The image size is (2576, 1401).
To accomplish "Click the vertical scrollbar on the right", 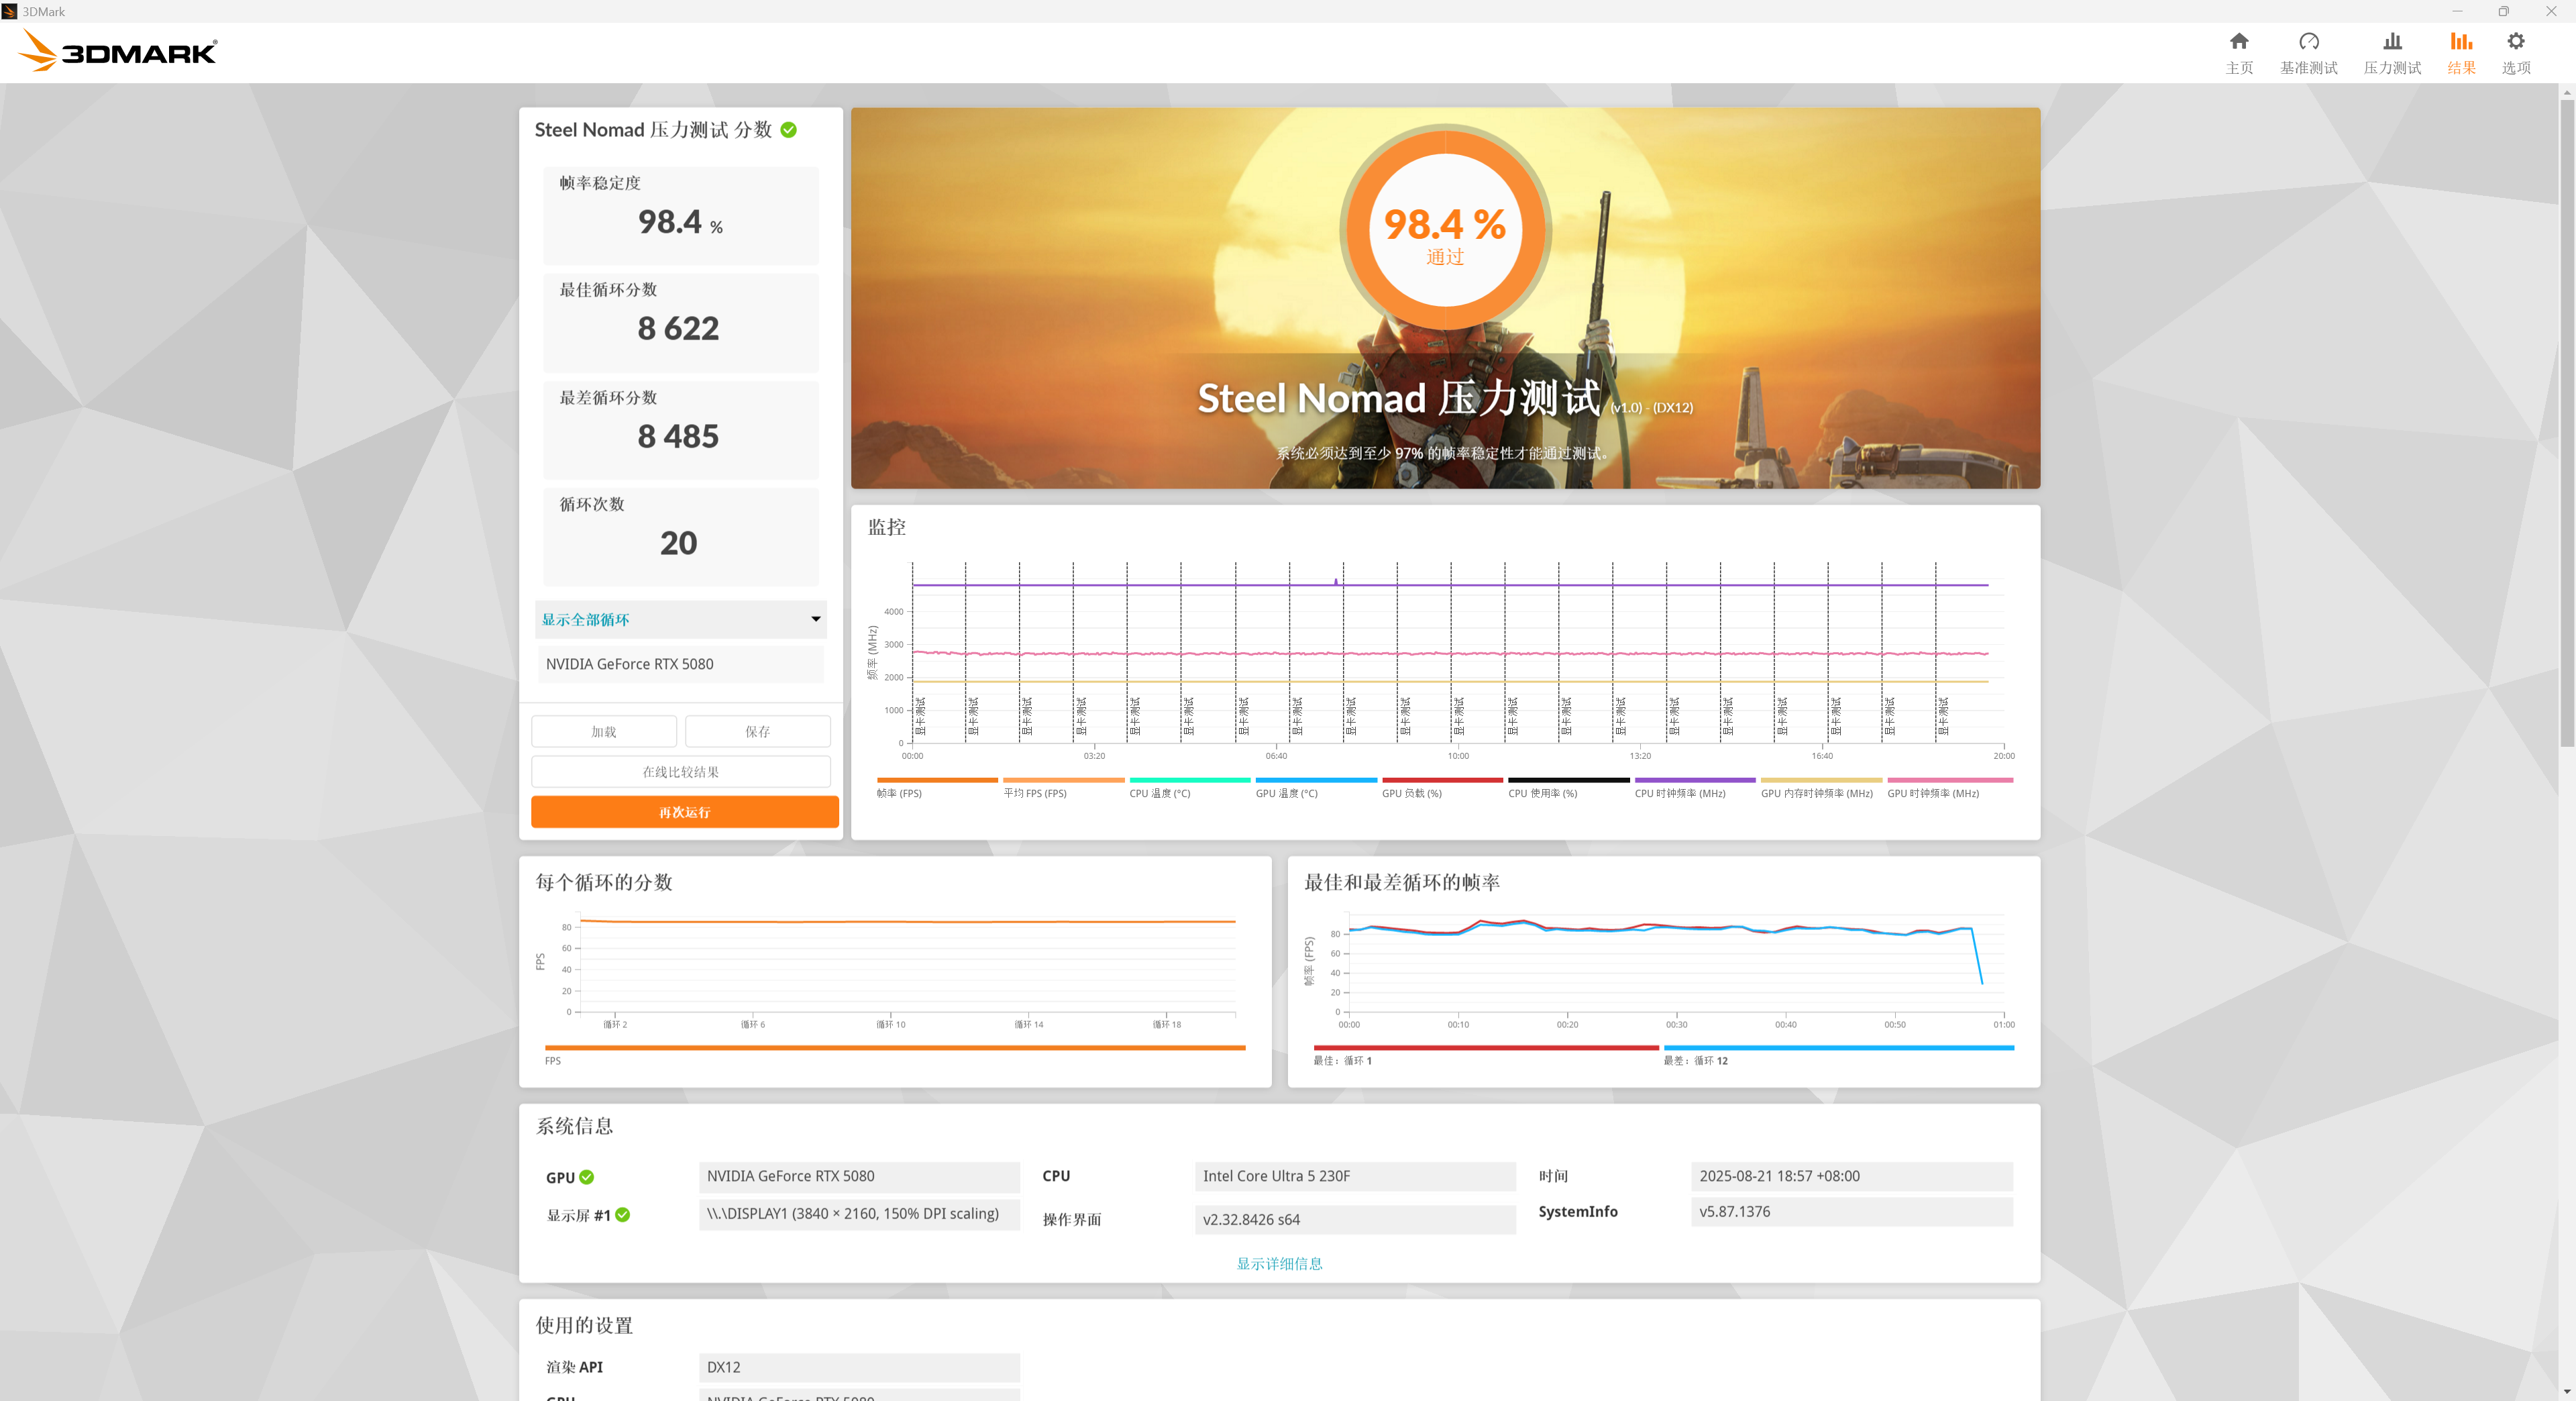I will tap(2566, 420).
